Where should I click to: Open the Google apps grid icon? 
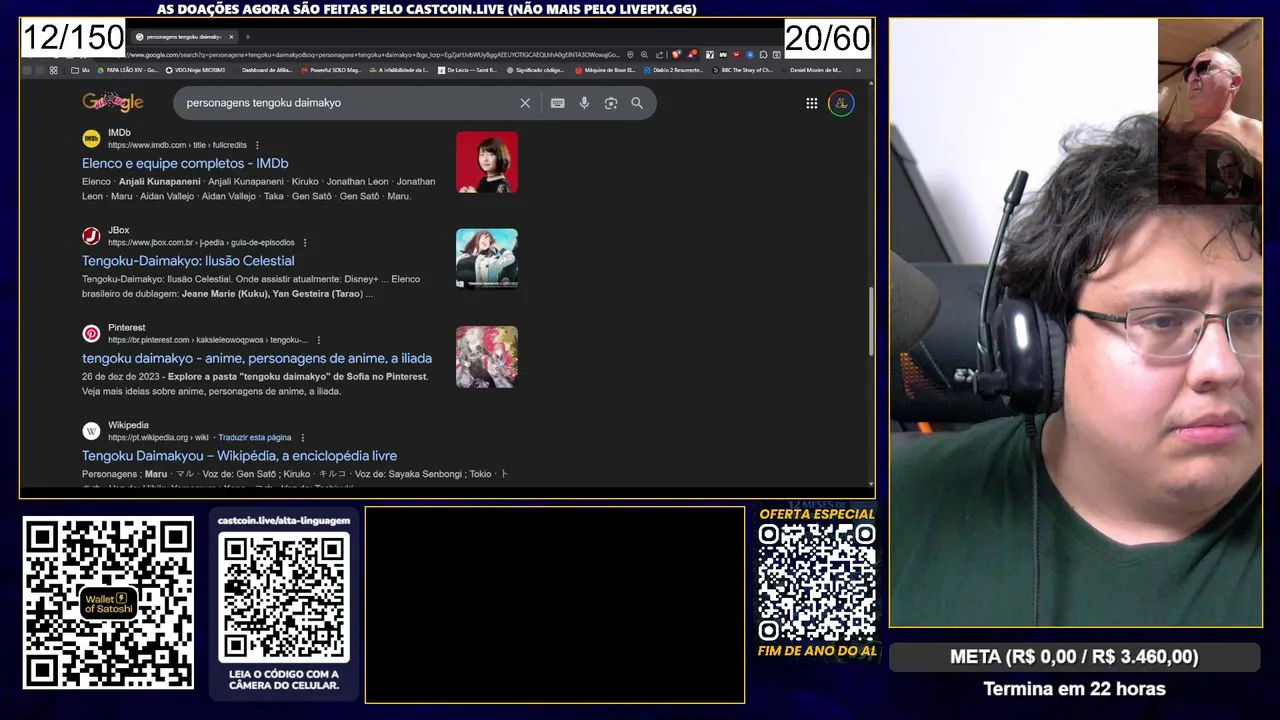[x=812, y=103]
